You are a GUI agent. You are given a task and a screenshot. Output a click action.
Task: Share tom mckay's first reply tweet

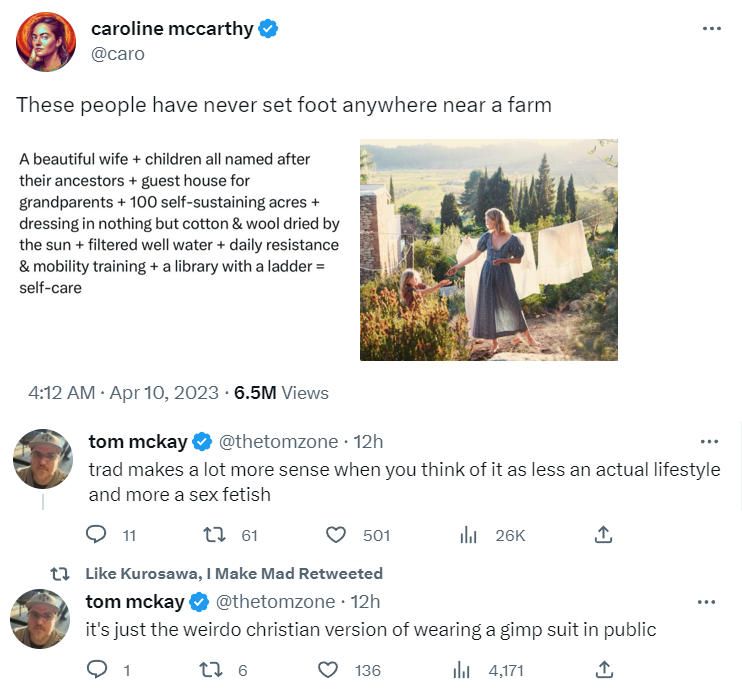pyautogui.click(x=603, y=535)
